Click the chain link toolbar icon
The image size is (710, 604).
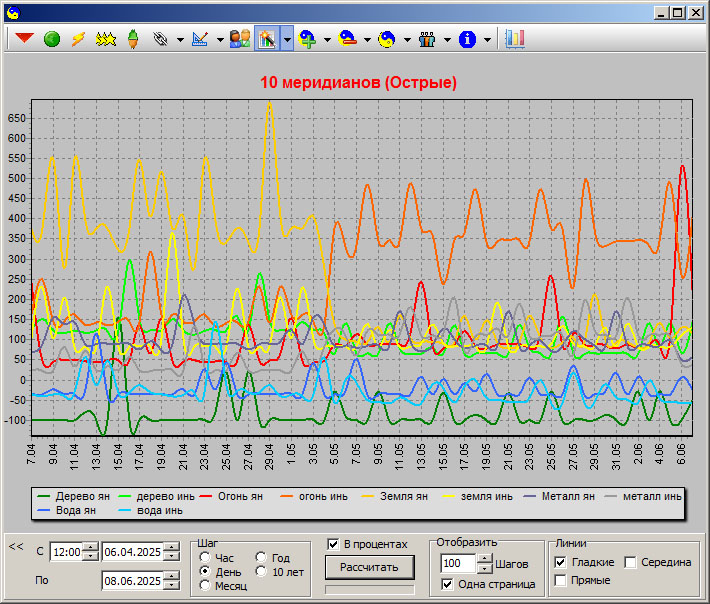click(x=160, y=39)
